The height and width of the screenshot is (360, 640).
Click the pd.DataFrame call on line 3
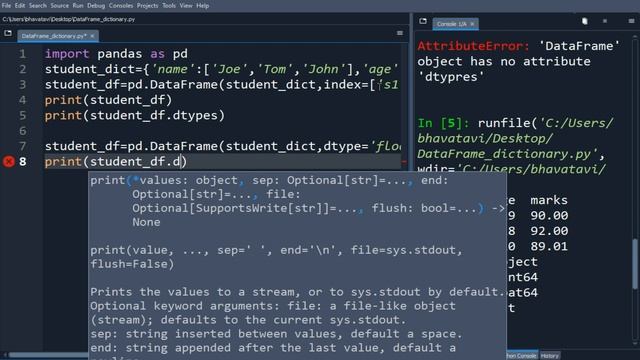(x=221, y=85)
